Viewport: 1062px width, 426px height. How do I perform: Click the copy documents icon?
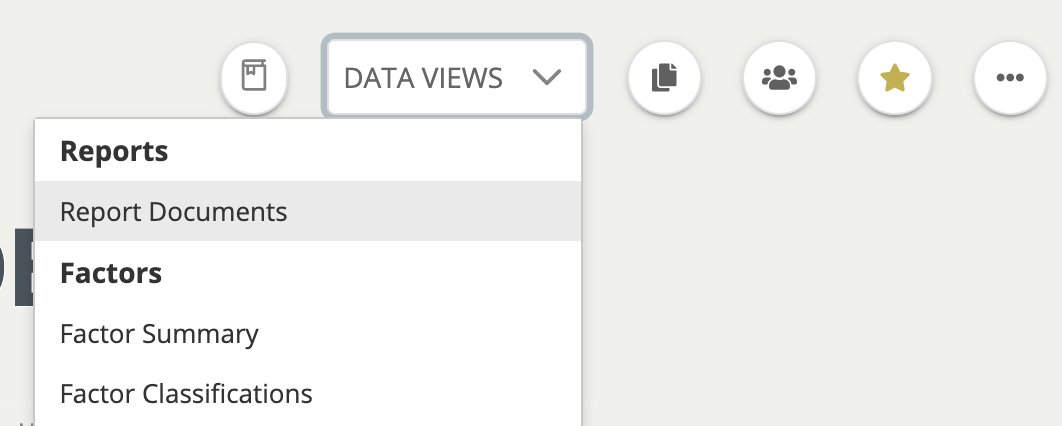664,77
